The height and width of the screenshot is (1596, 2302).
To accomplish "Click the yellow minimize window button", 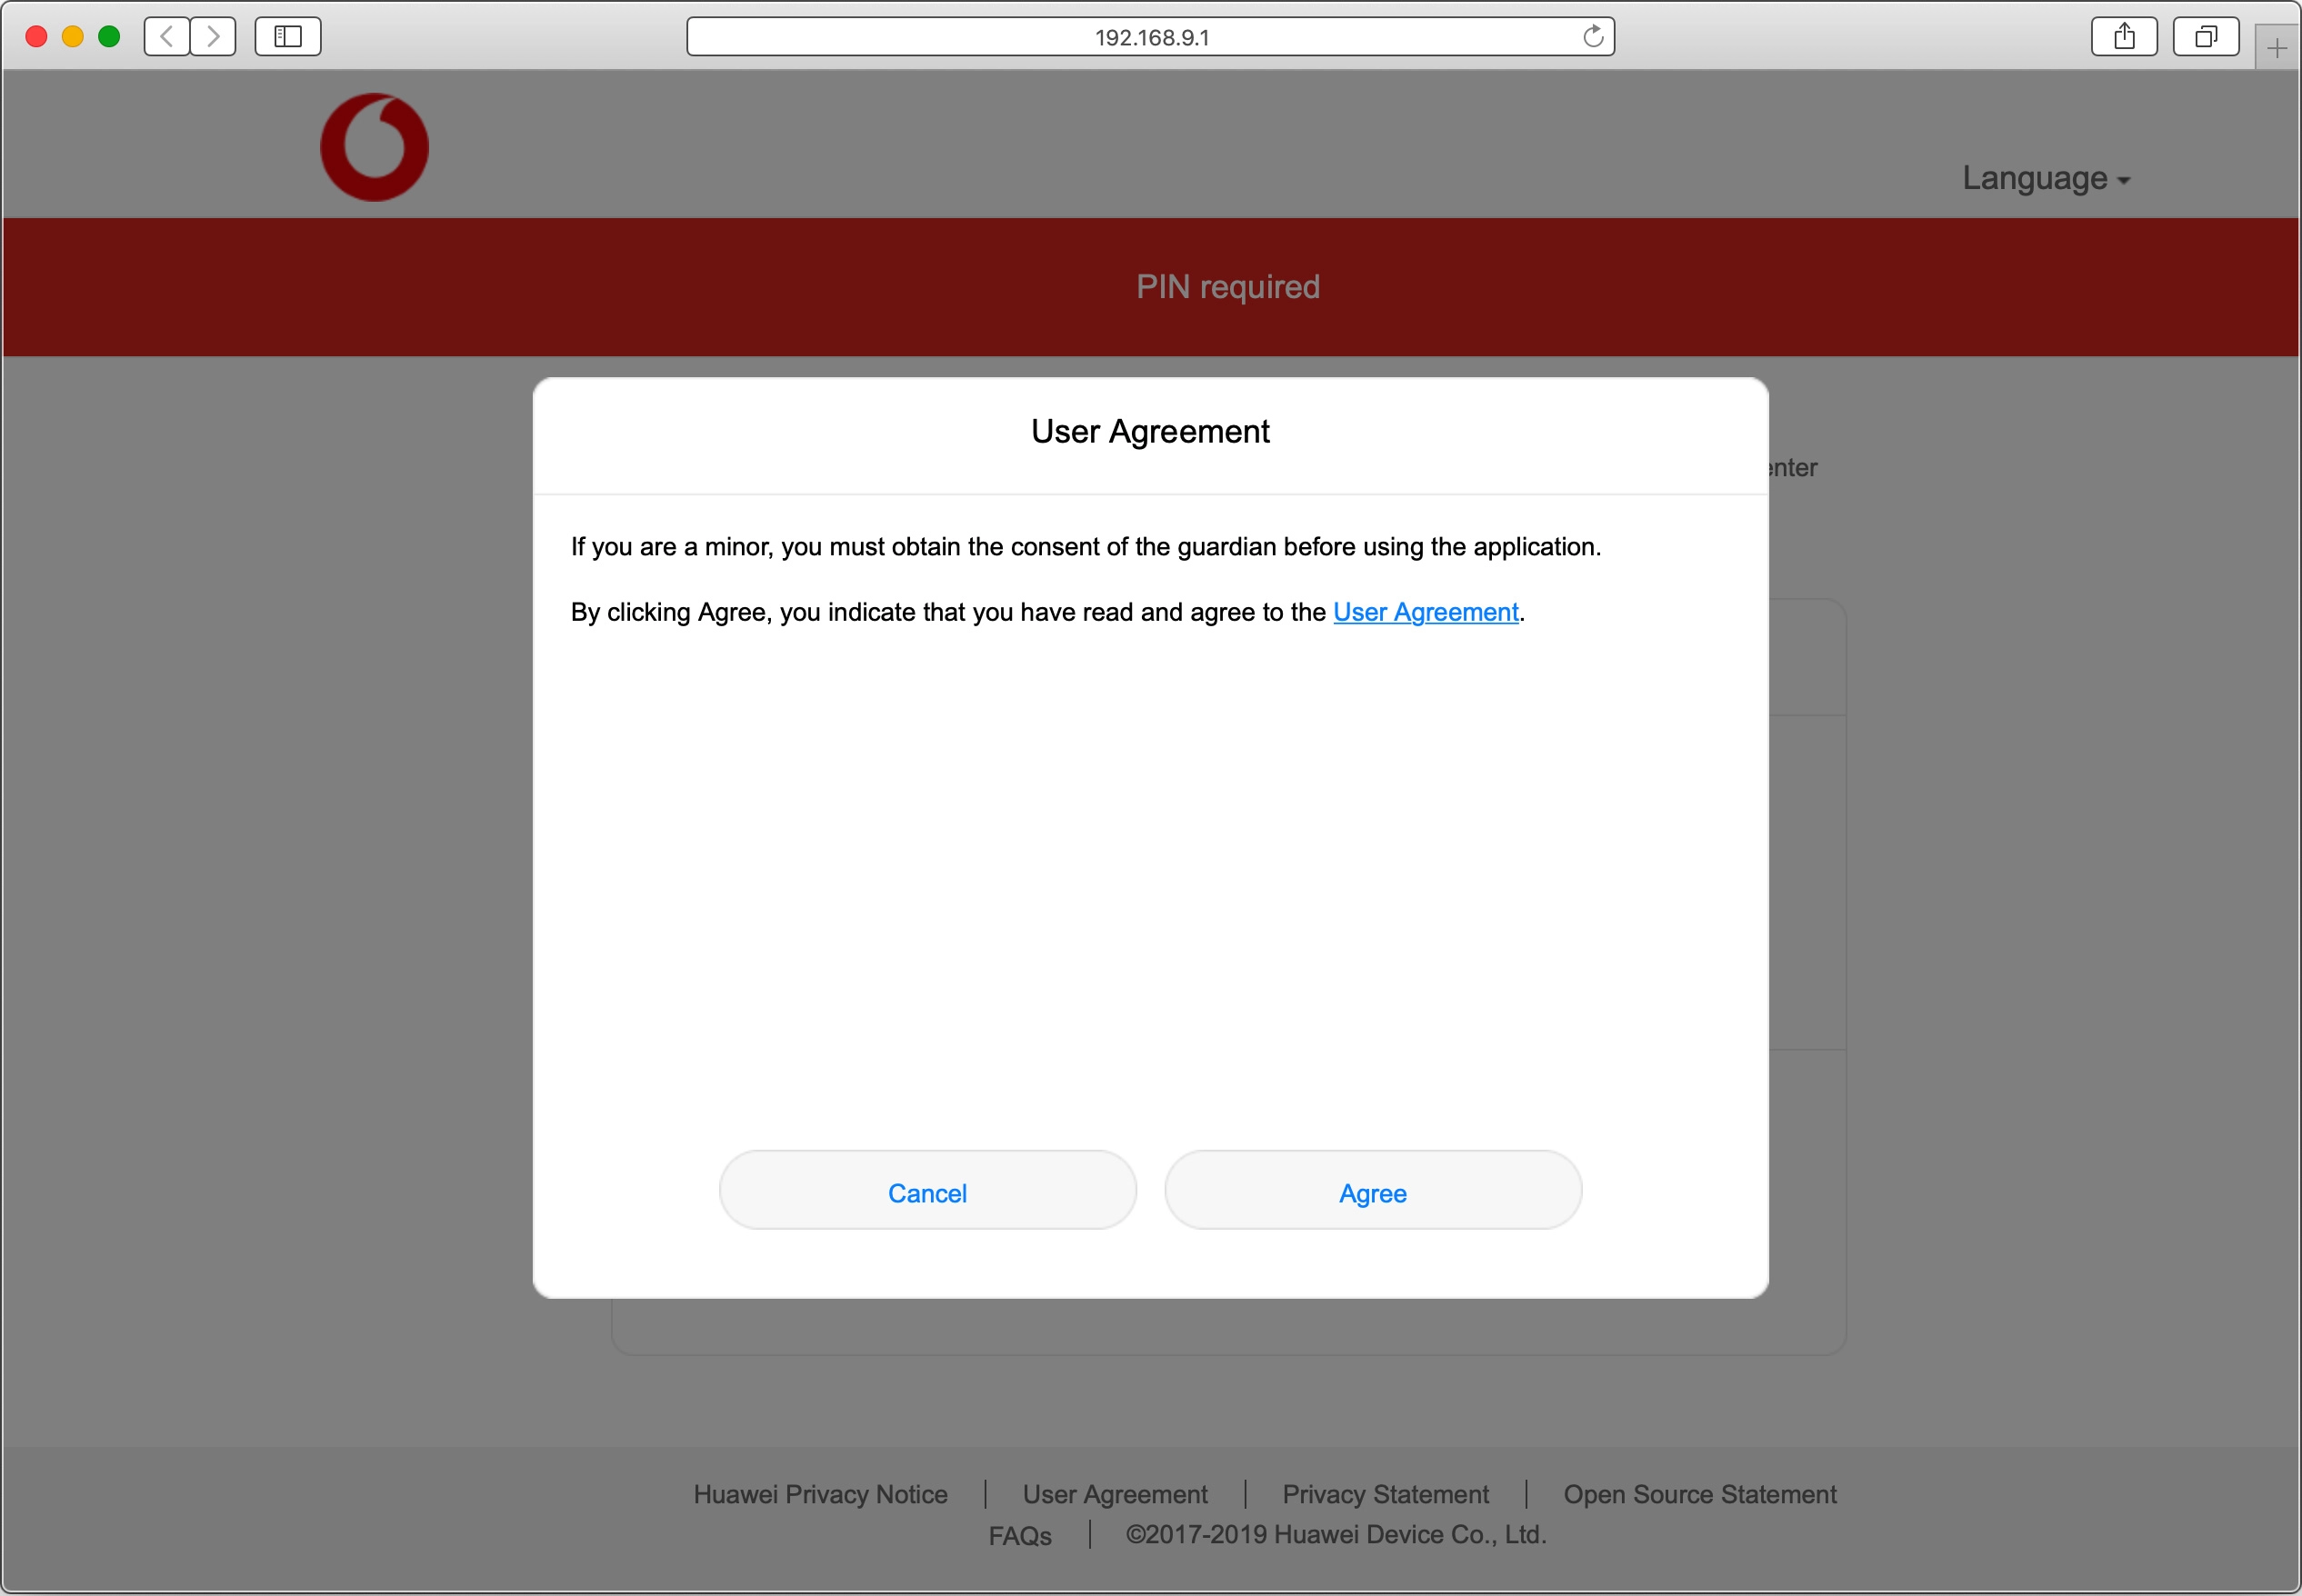I will [x=72, y=37].
